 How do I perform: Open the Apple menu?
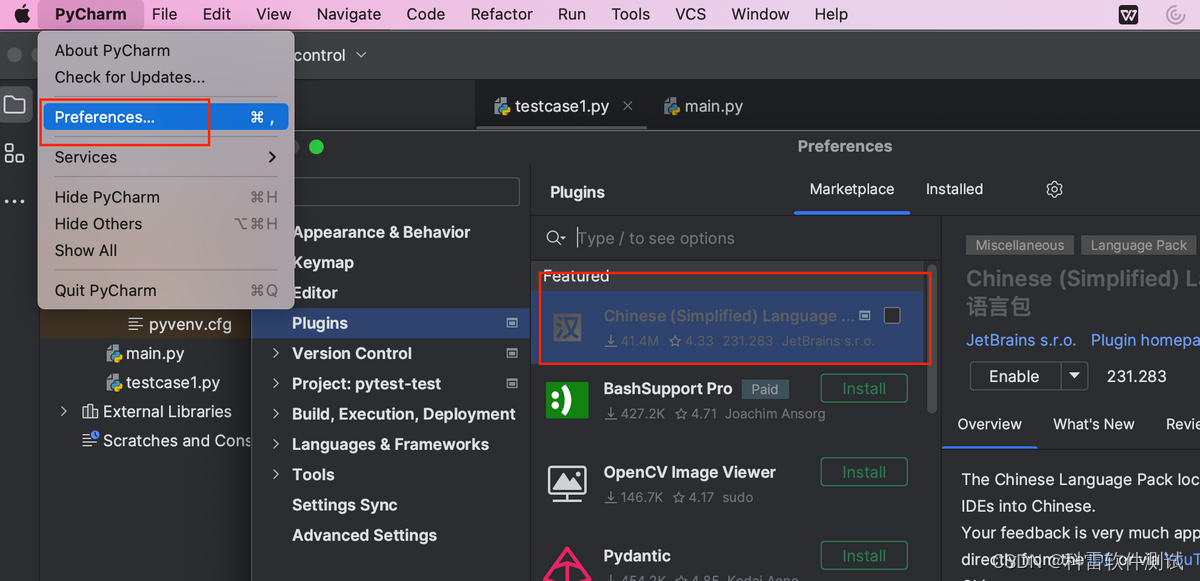point(21,14)
